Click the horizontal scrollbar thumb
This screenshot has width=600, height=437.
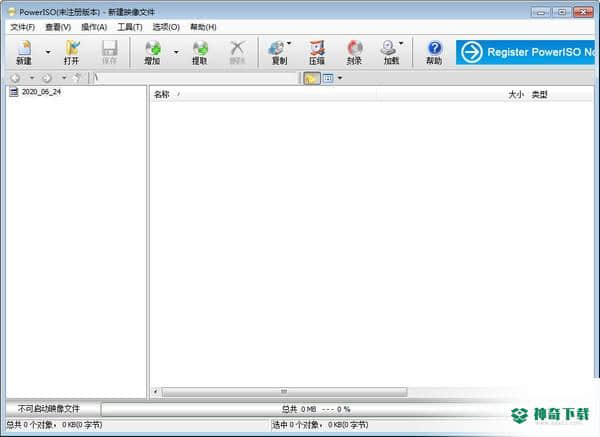point(284,391)
